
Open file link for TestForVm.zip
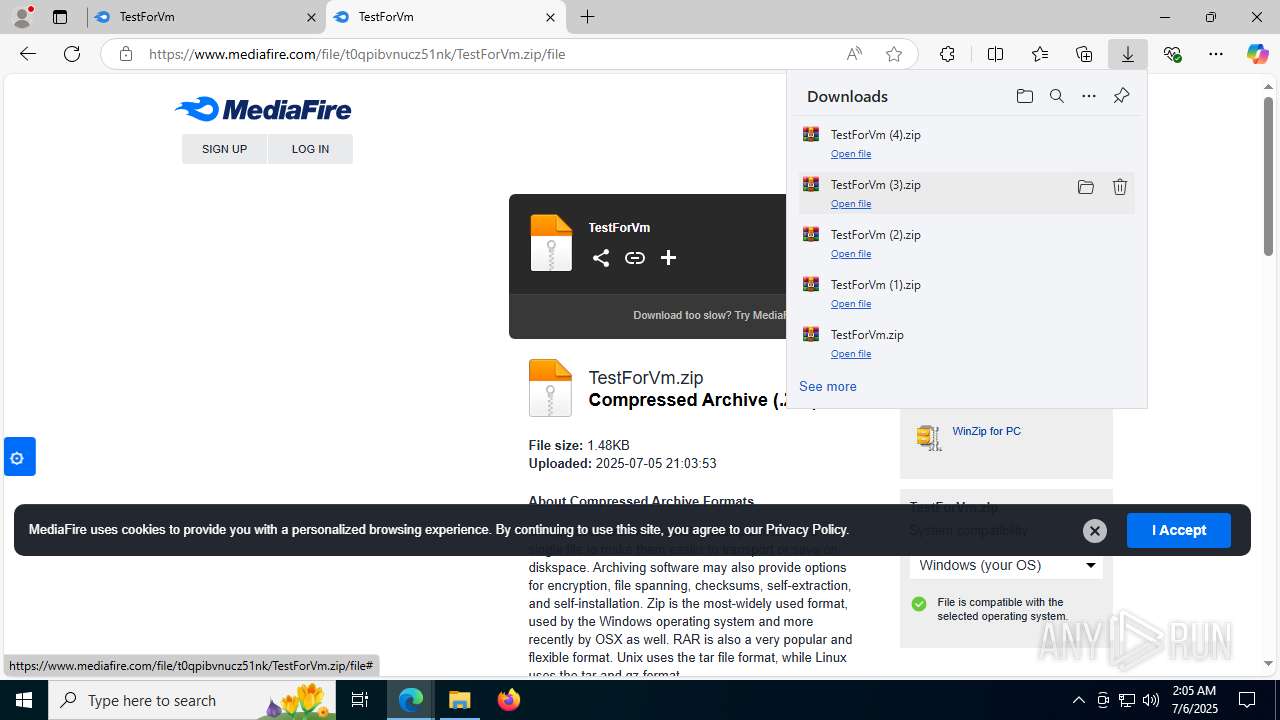click(851, 354)
